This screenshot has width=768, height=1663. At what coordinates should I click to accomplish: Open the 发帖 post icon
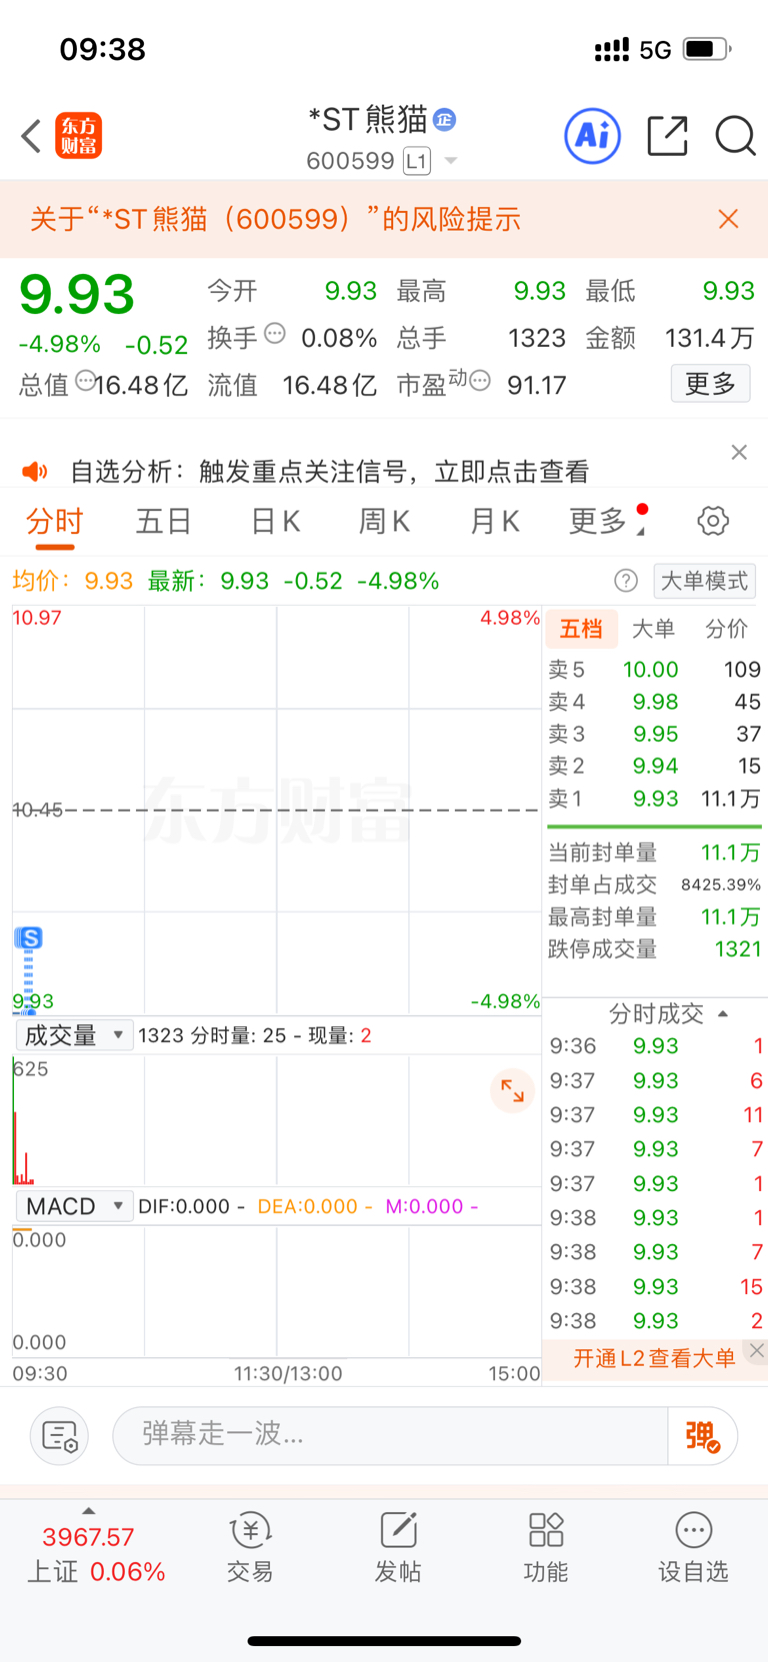[398, 1548]
